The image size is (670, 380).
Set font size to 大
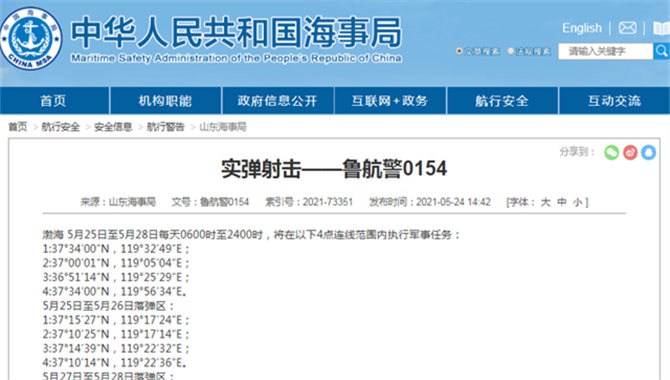(546, 202)
